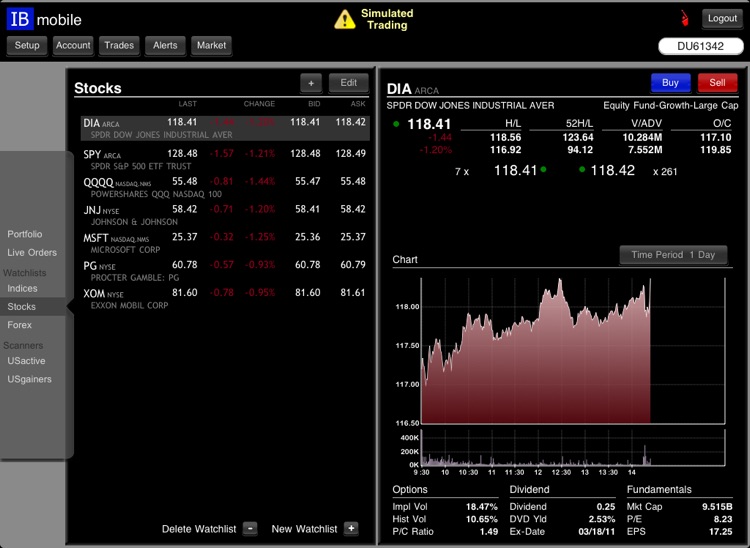Screen dimensions: 750x548
Task: Click the DVD Yld value 2.53%
Action: coord(602,519)
